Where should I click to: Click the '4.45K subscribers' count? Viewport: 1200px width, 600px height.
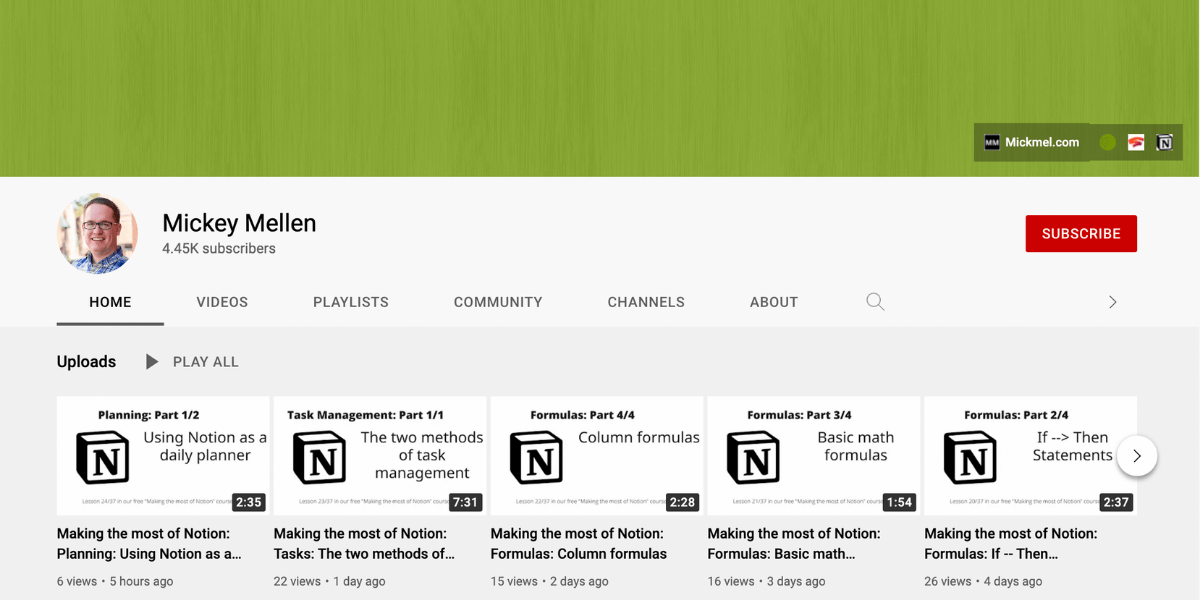219,249
